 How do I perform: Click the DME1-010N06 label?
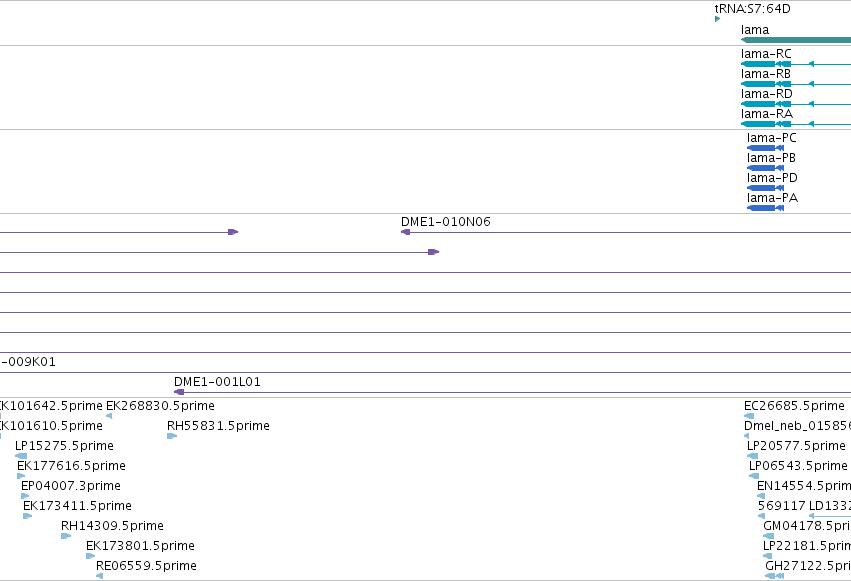(446, 222)
